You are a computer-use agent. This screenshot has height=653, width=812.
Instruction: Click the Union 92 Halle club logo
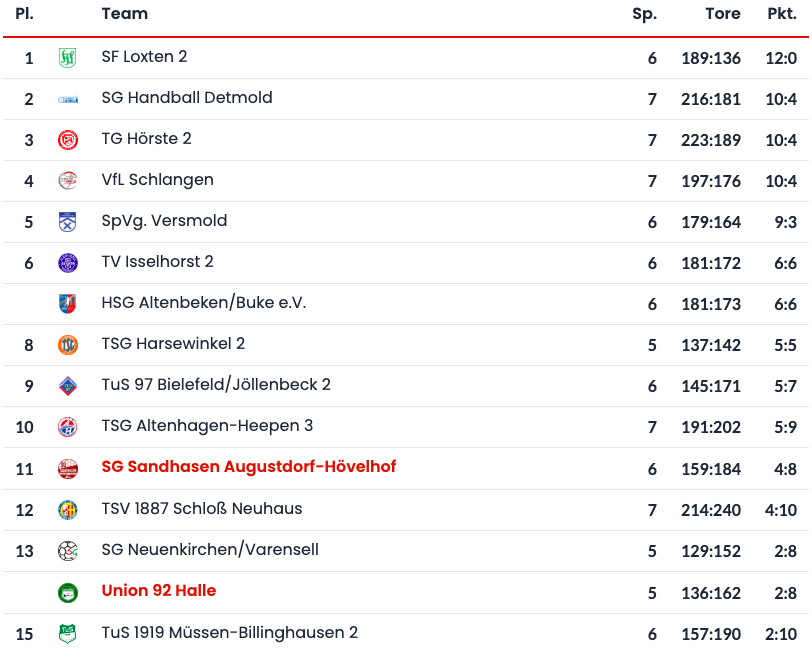pos(67,592)
